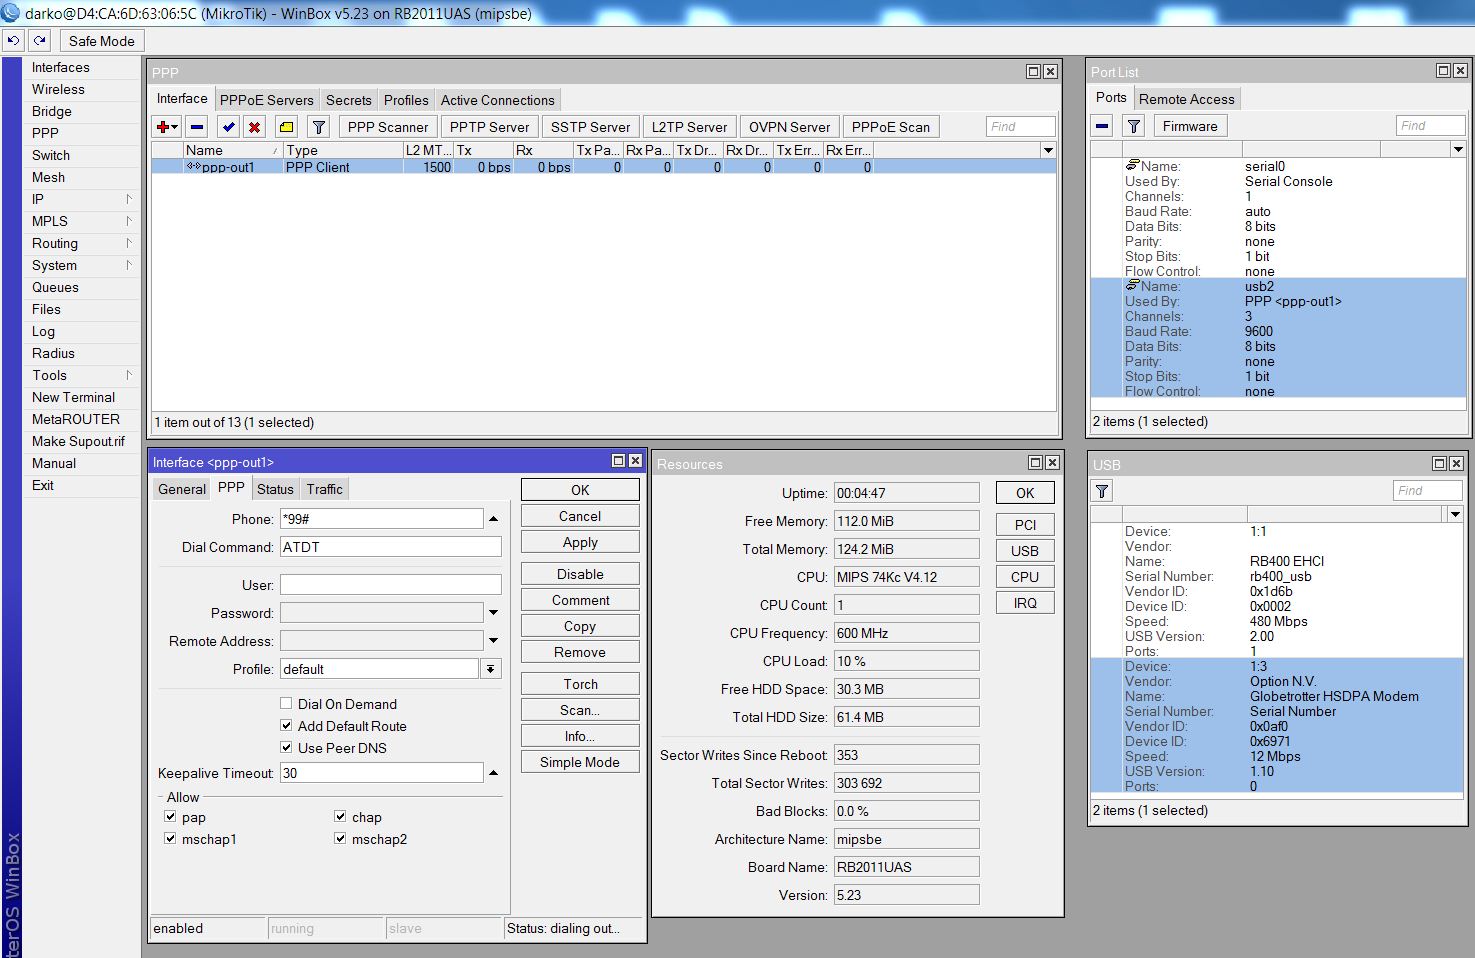The height and width of the screenshot is (958, 1475).
Task: Click the undo arrow in top toolbar
Action: (x=12, y=40)
